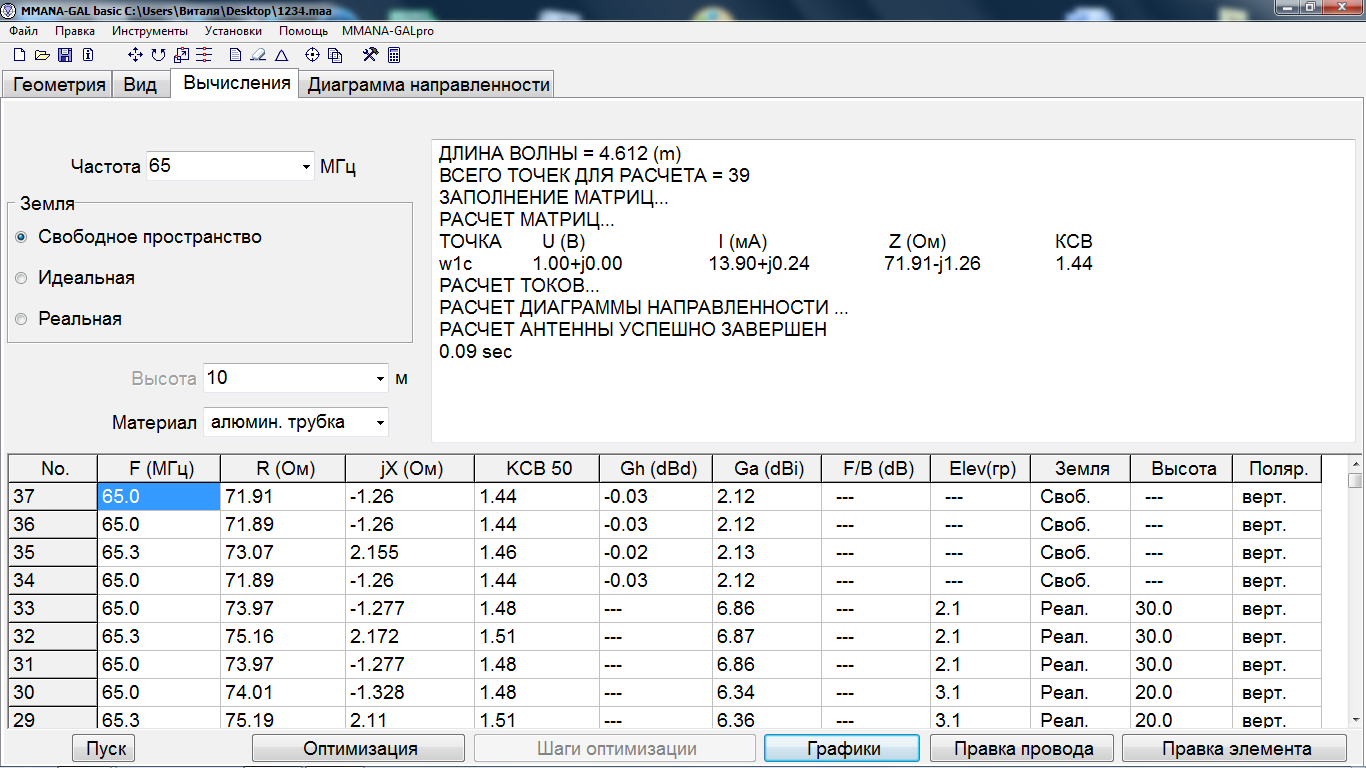The image size is (1366, 768).
Task: Click the F/B (dB) column header
Action: (x=875, y=468)
